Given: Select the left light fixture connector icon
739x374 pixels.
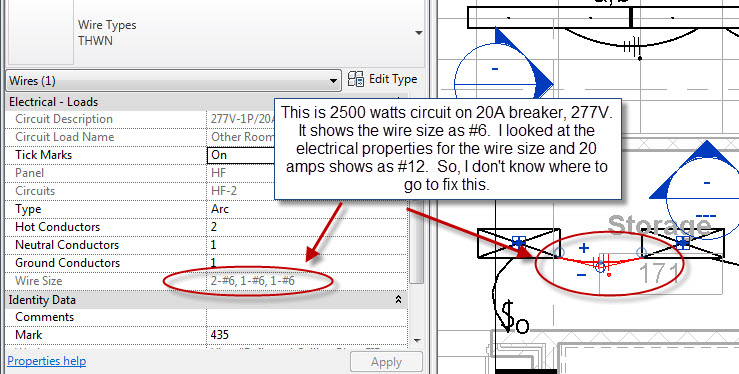Looking at the screenshot, I should point(519,242).
